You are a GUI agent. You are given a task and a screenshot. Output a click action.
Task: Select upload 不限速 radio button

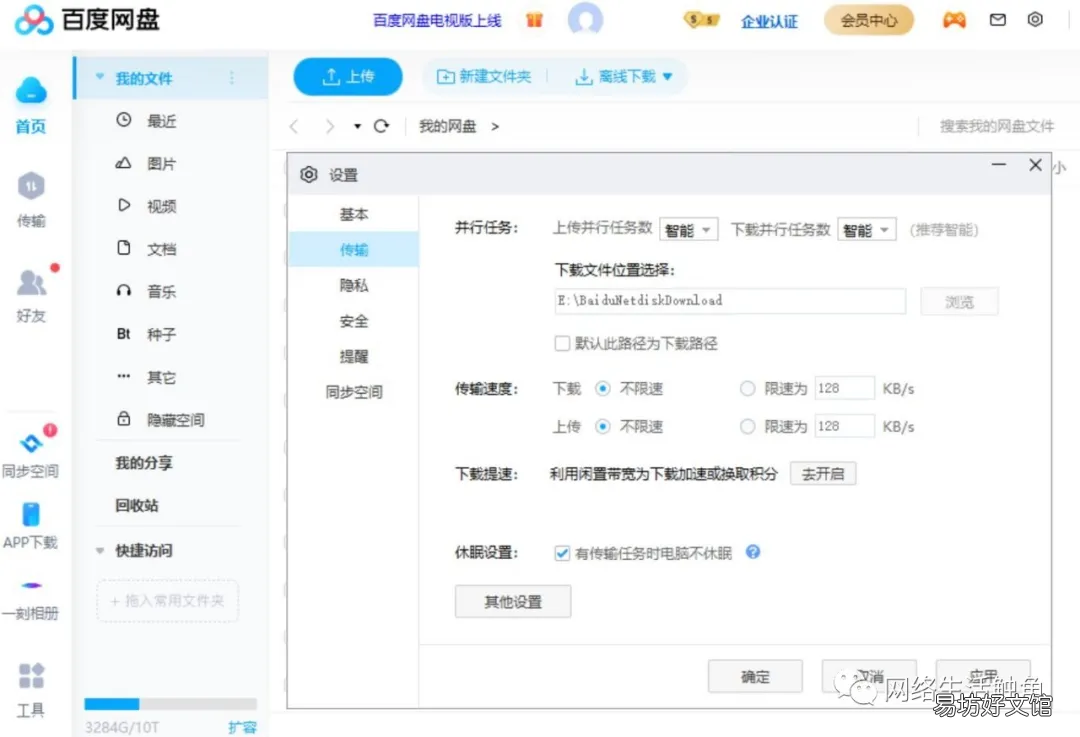click(603, 426)
